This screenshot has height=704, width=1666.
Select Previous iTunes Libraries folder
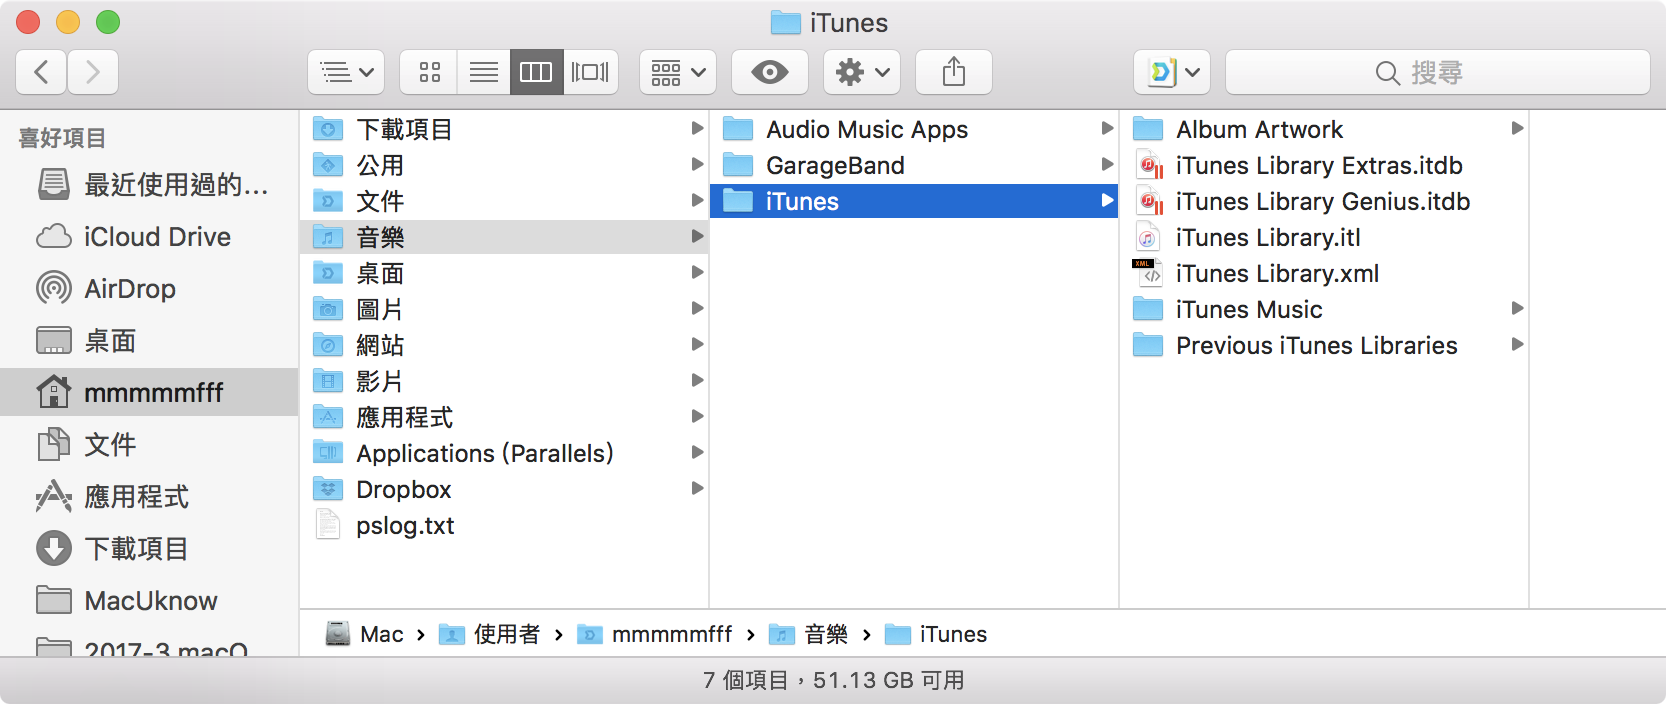1324,345
